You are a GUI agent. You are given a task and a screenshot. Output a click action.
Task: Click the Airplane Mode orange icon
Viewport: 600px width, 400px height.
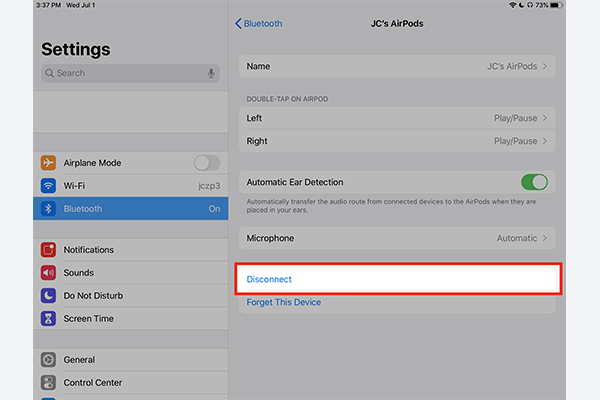point(48,163)
